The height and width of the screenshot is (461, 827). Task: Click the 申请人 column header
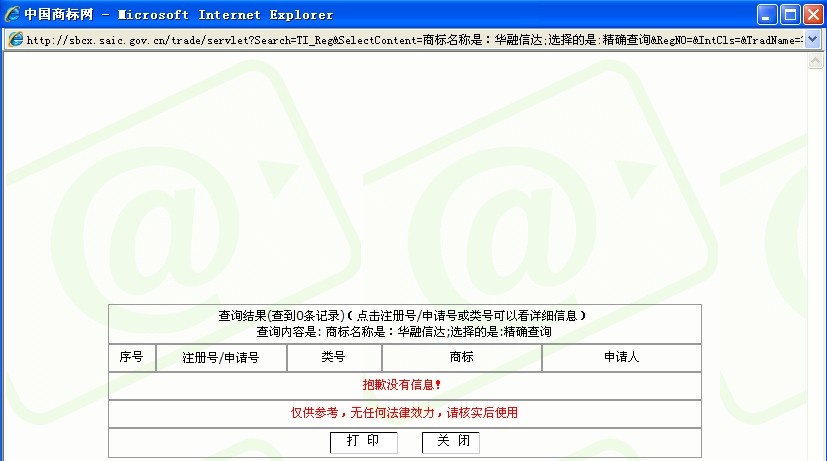(x=621, y=358)
